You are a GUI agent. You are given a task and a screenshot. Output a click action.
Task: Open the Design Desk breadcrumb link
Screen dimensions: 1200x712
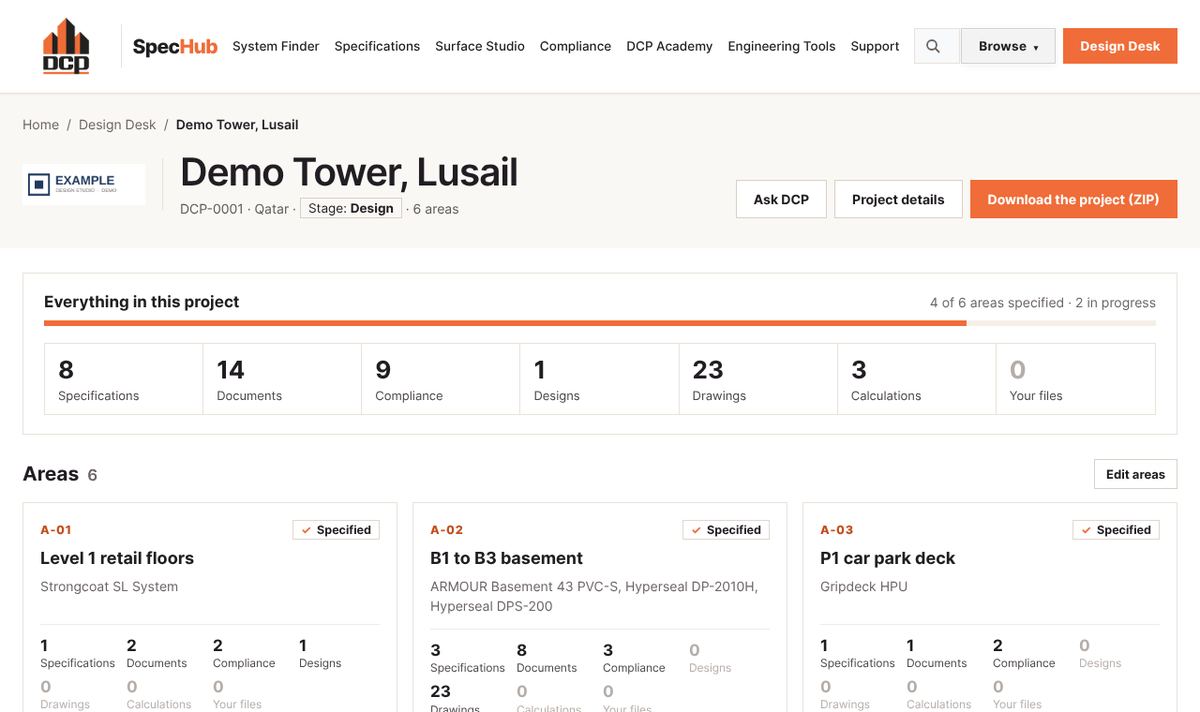point(117,125)
